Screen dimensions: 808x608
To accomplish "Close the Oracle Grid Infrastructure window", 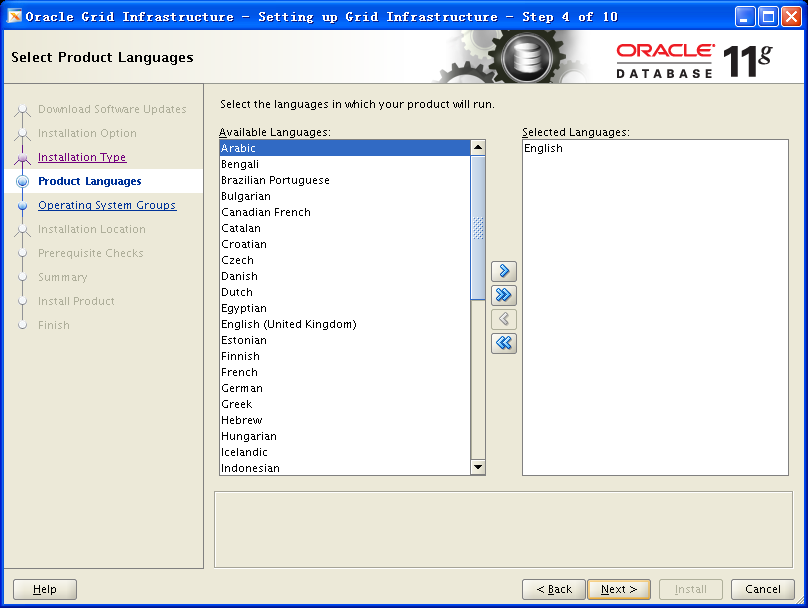I will (x=792, y=16).
